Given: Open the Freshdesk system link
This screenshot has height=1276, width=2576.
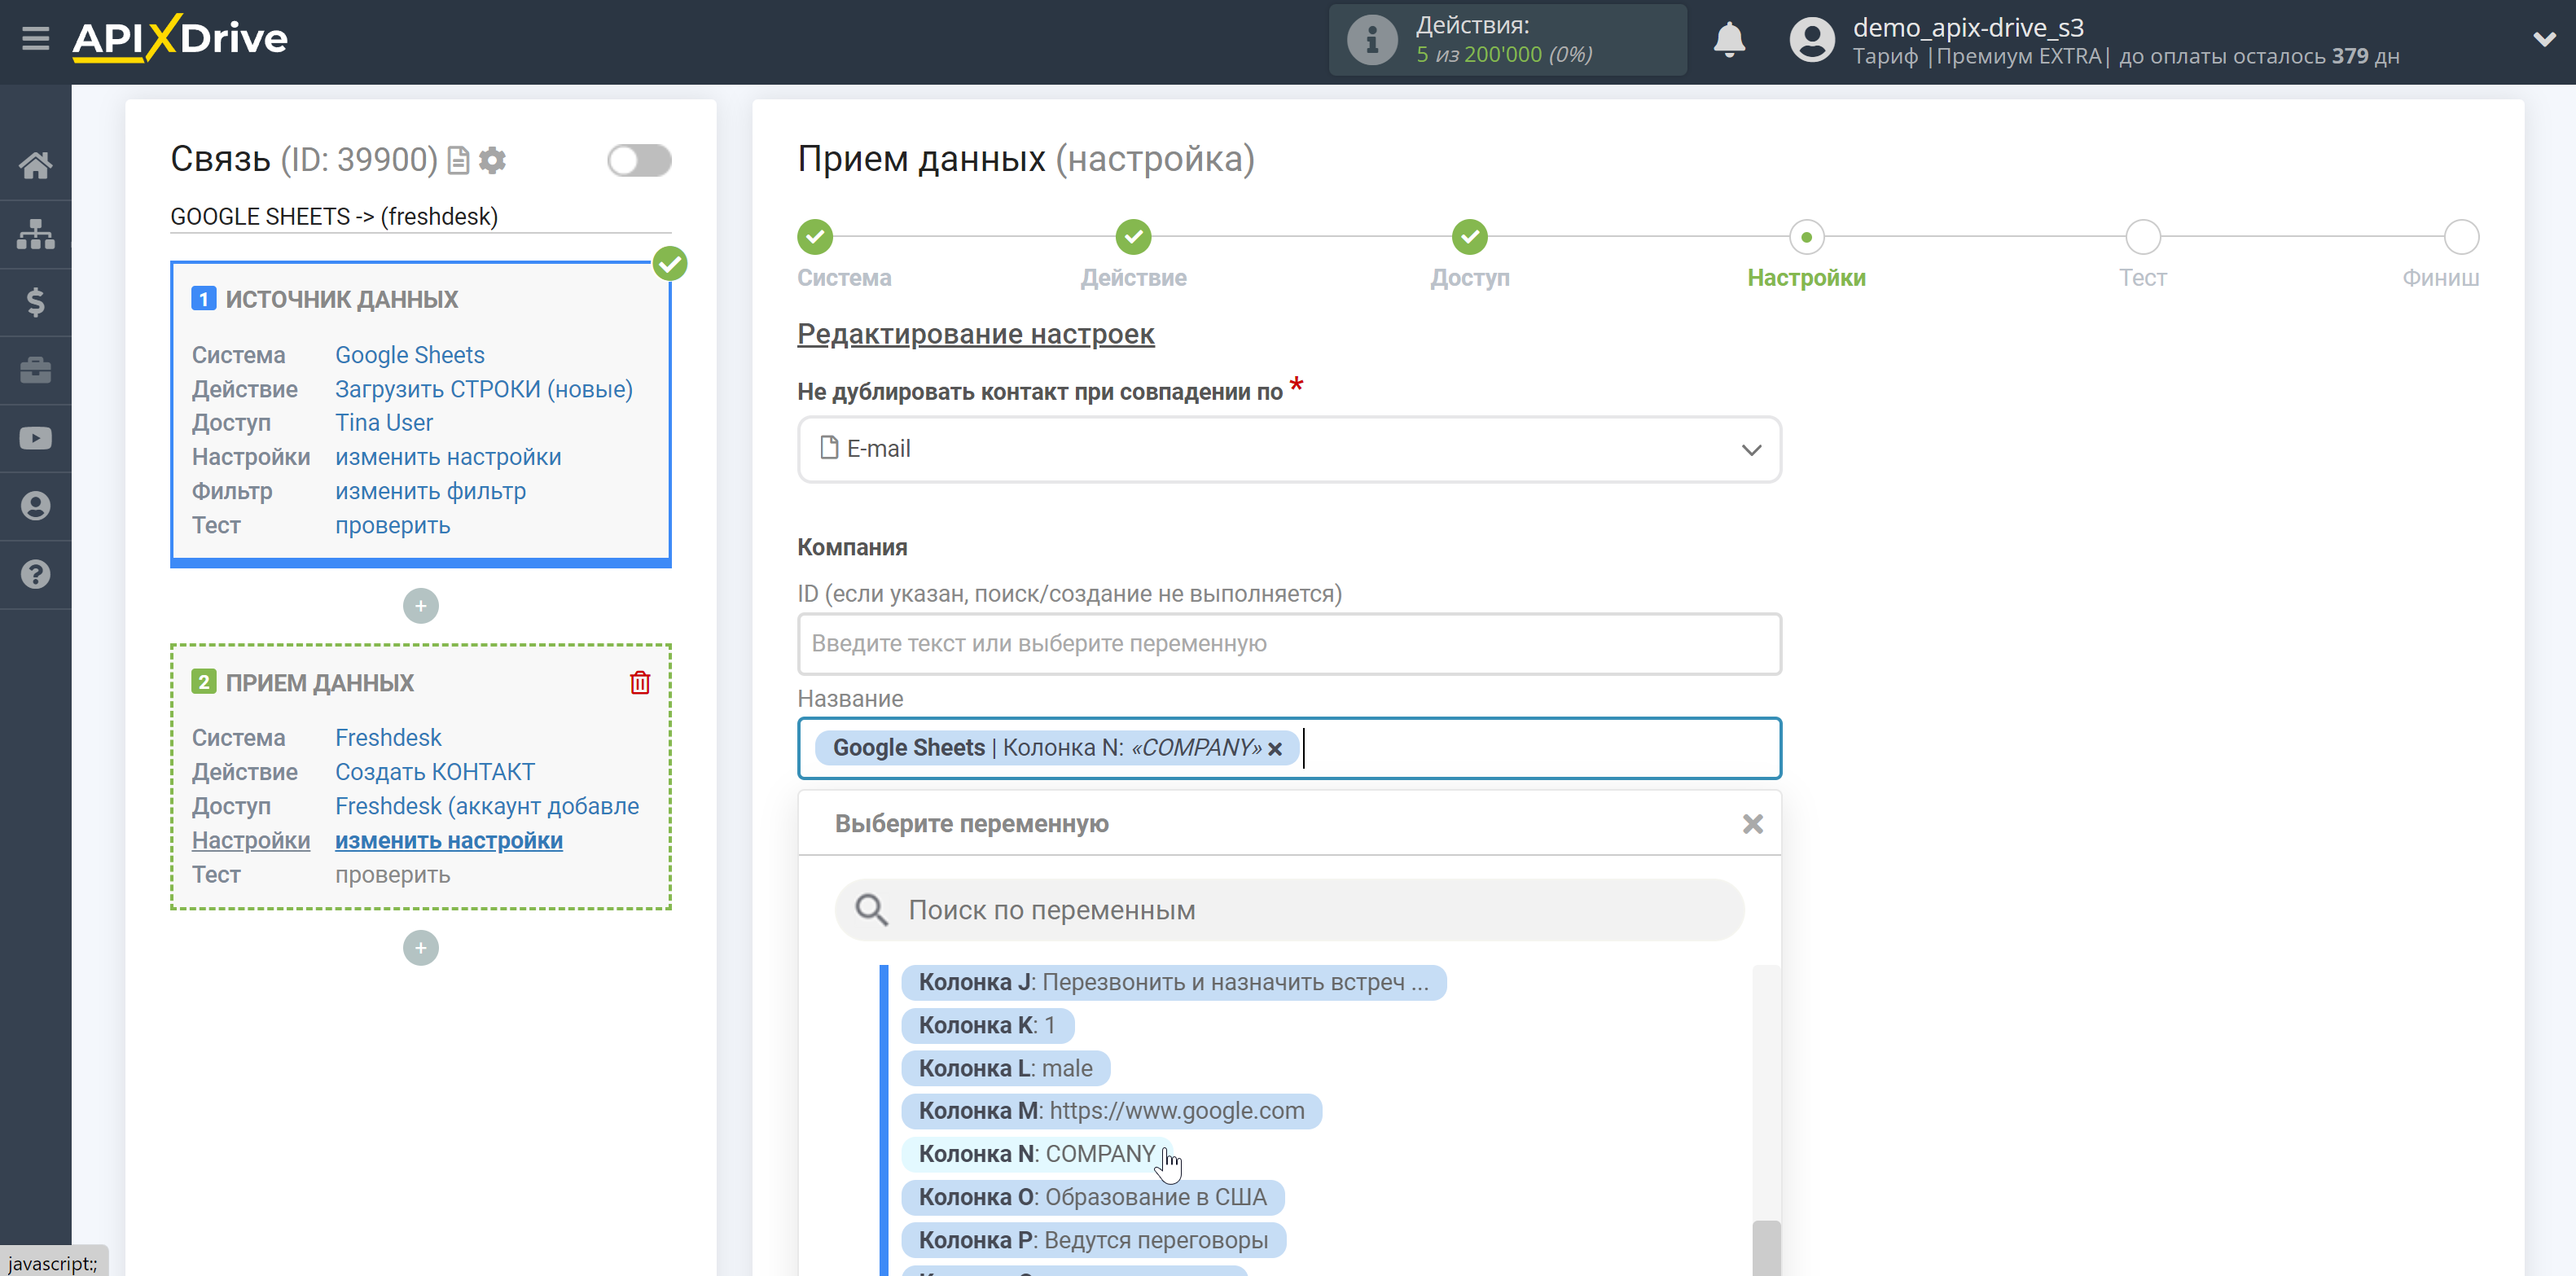Looking at the screenshot, I should 388,738.
